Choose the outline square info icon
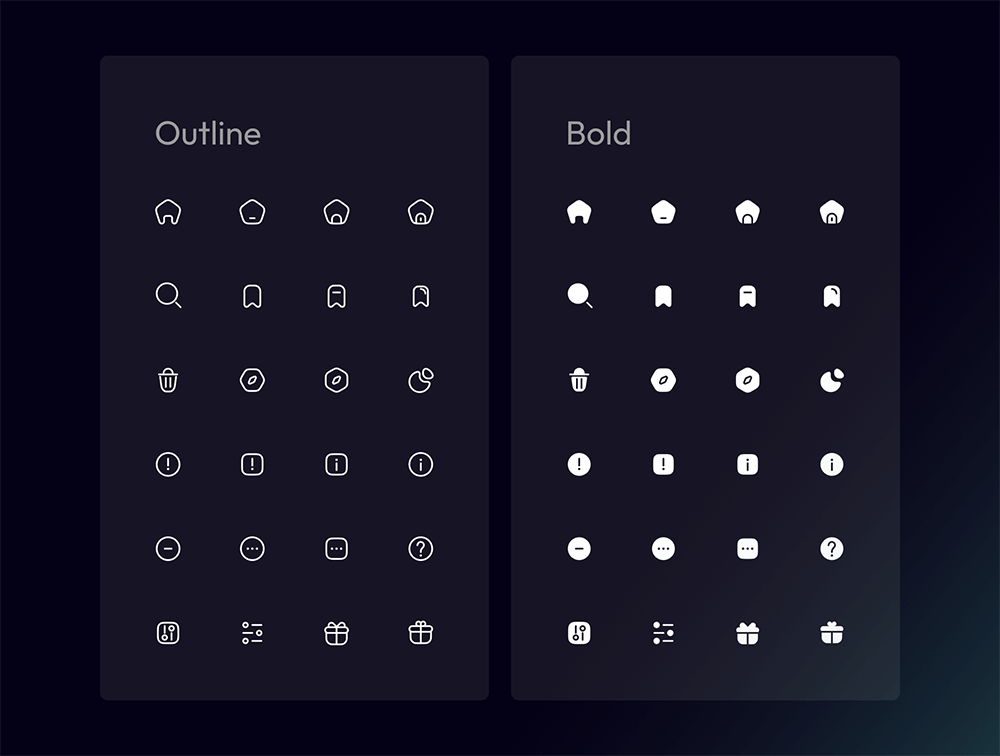The width and height of the screenshot is (1000, 756). point(337,464)
